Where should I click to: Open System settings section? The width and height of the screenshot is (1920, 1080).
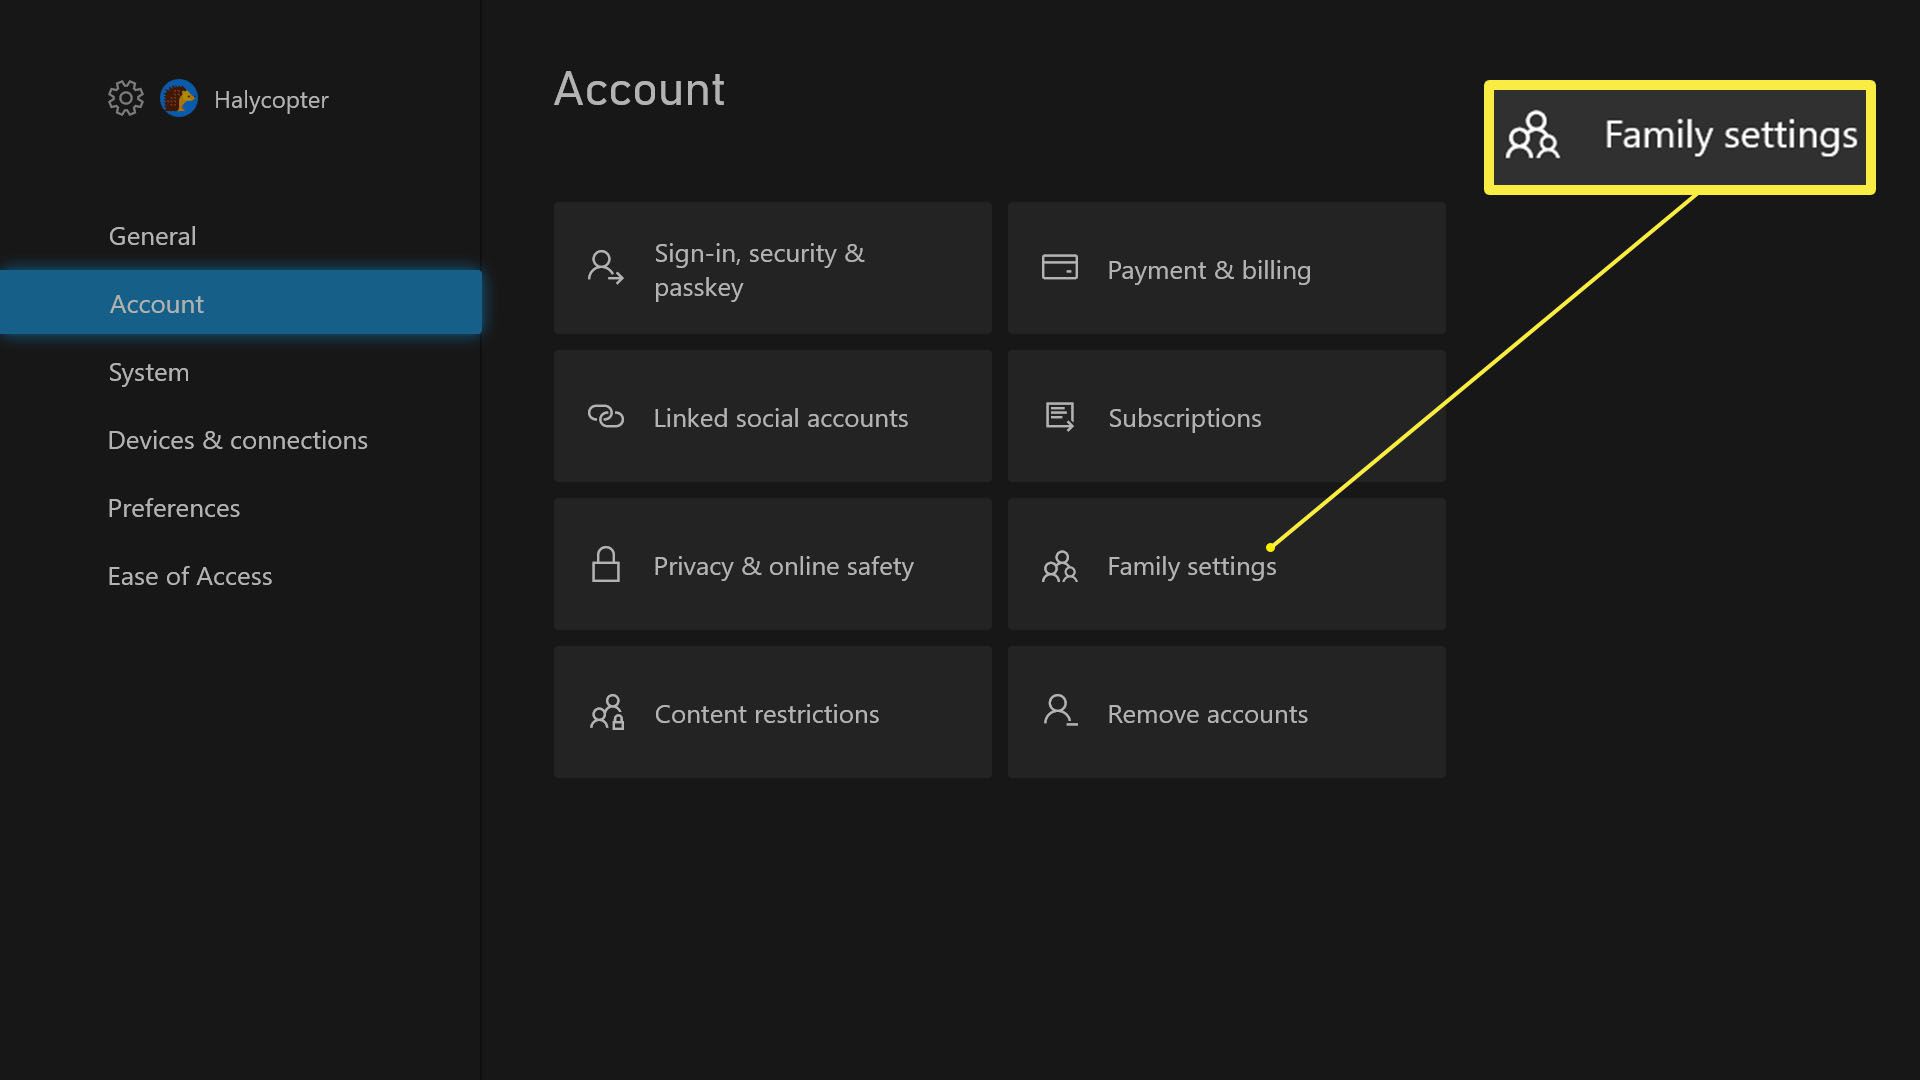148,372
